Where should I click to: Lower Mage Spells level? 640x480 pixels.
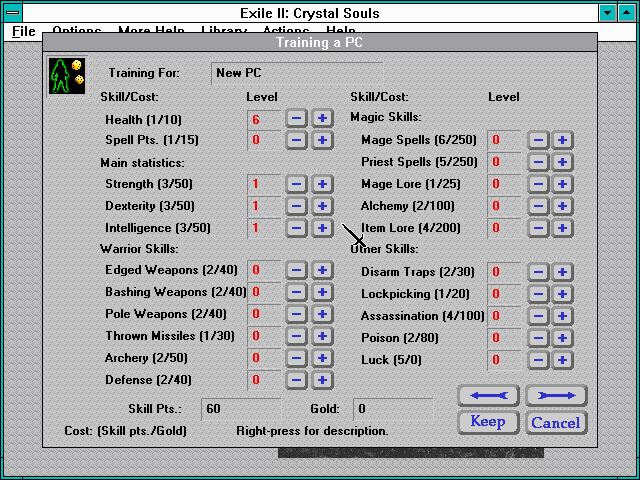[x=538, y=140]
